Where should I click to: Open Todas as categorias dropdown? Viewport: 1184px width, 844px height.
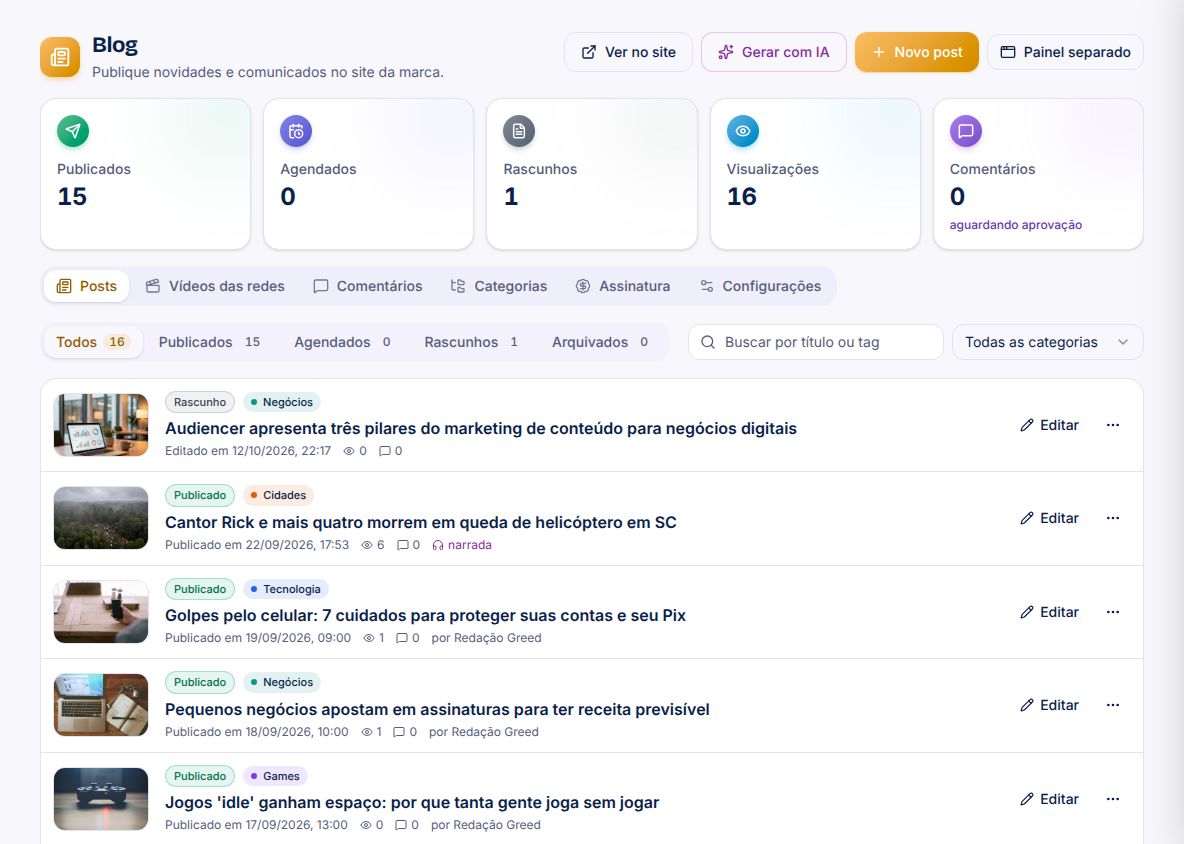[x=1047, y=342]
